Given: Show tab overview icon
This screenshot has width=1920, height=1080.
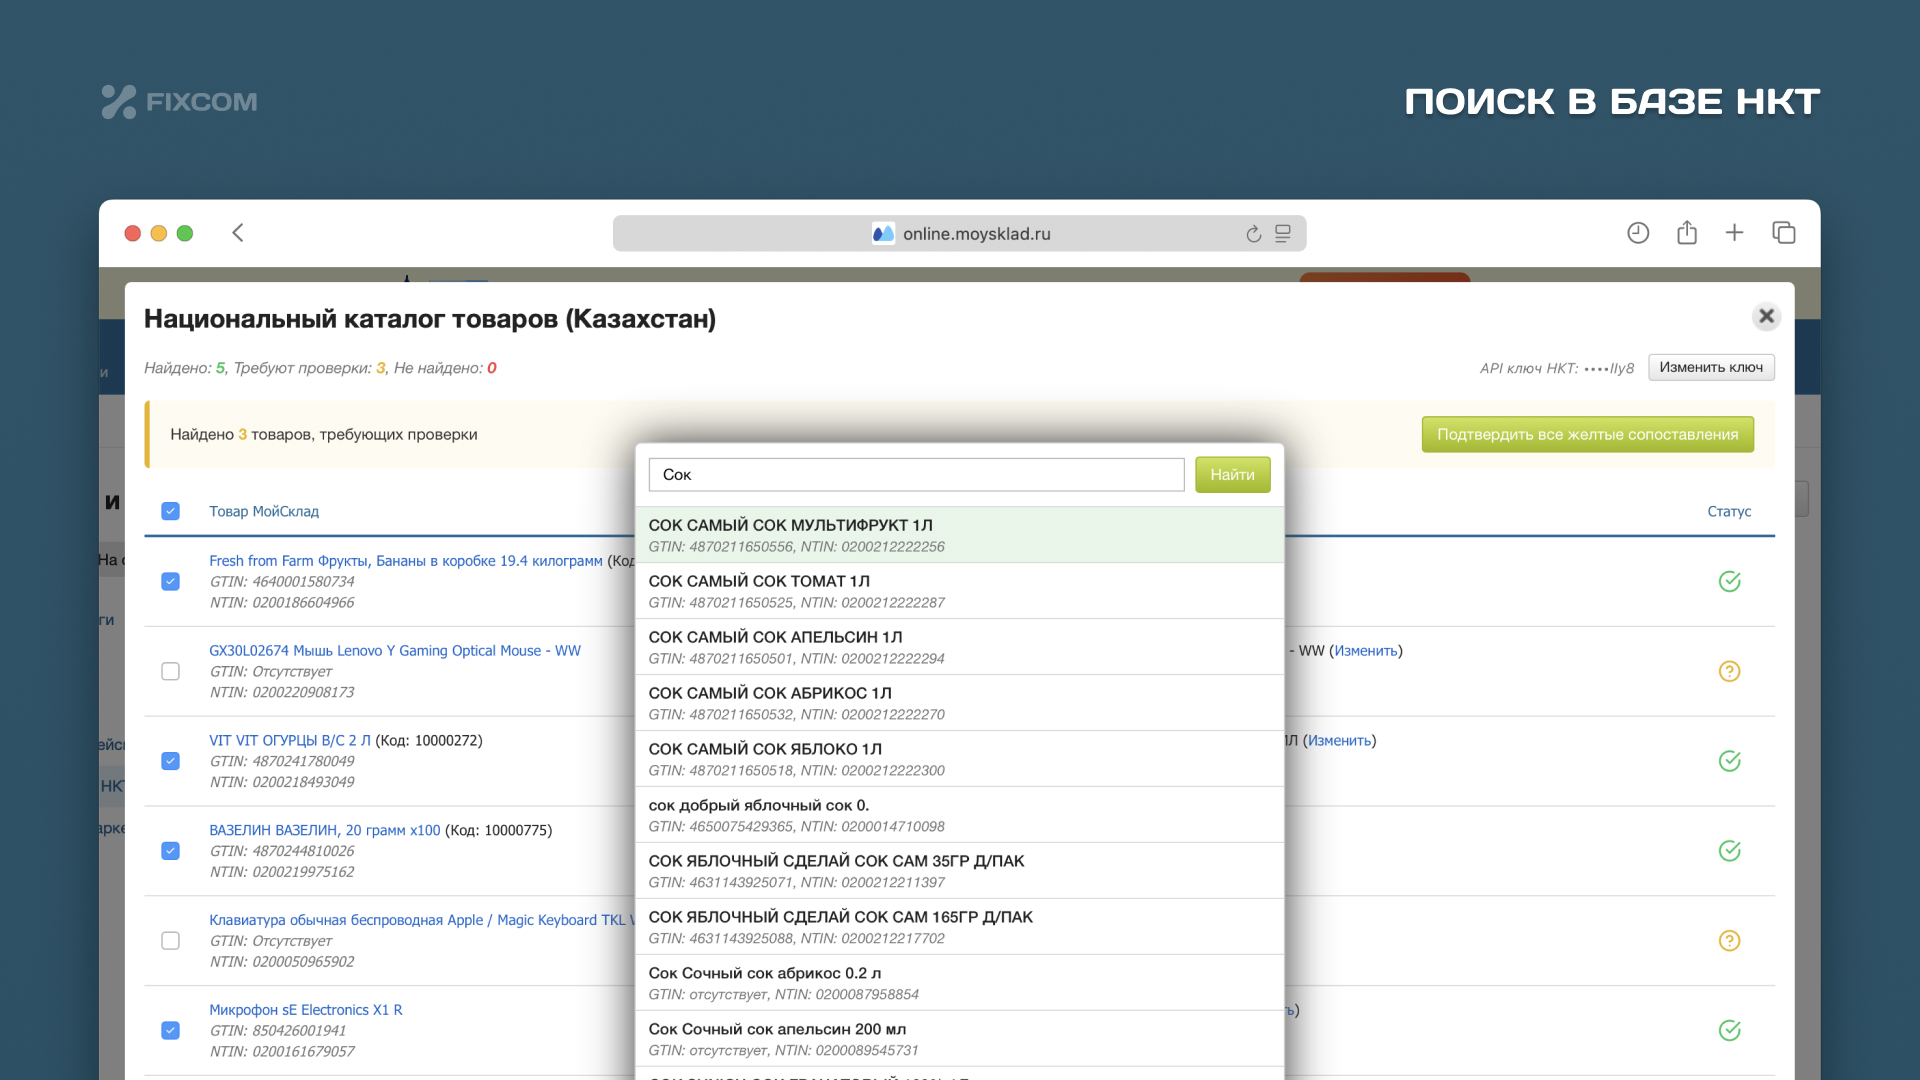Looking at the screenshot, I should [x=1783, y=233].
